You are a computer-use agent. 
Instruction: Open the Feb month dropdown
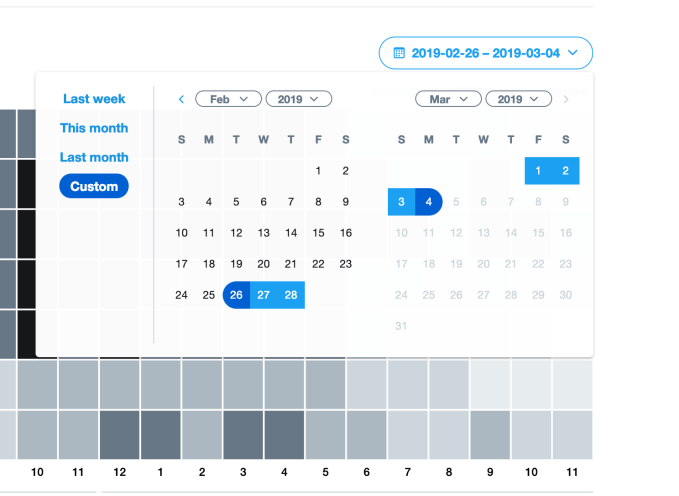point(228,99)
